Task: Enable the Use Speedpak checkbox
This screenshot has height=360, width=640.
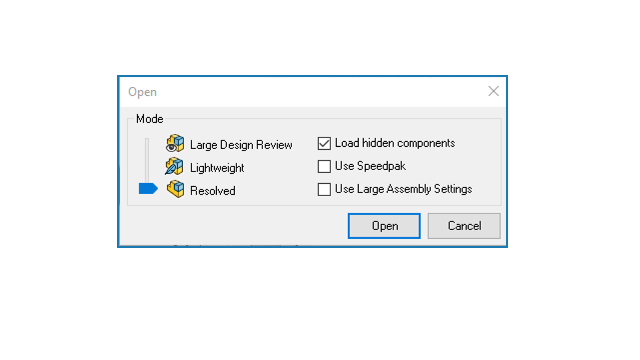Action: 324,166
